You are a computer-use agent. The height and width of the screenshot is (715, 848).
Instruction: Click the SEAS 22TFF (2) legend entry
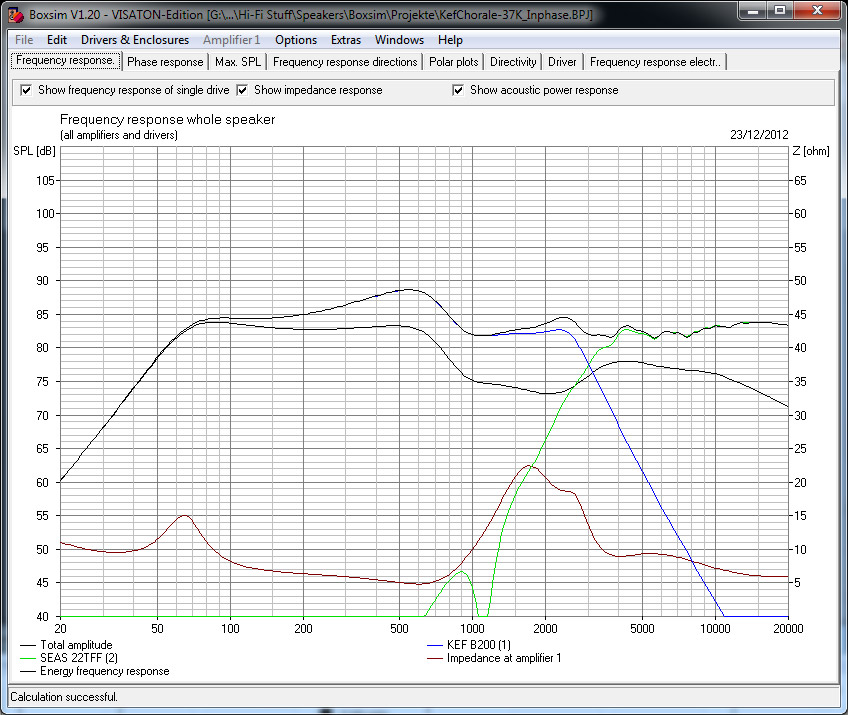tap(69, 658)
